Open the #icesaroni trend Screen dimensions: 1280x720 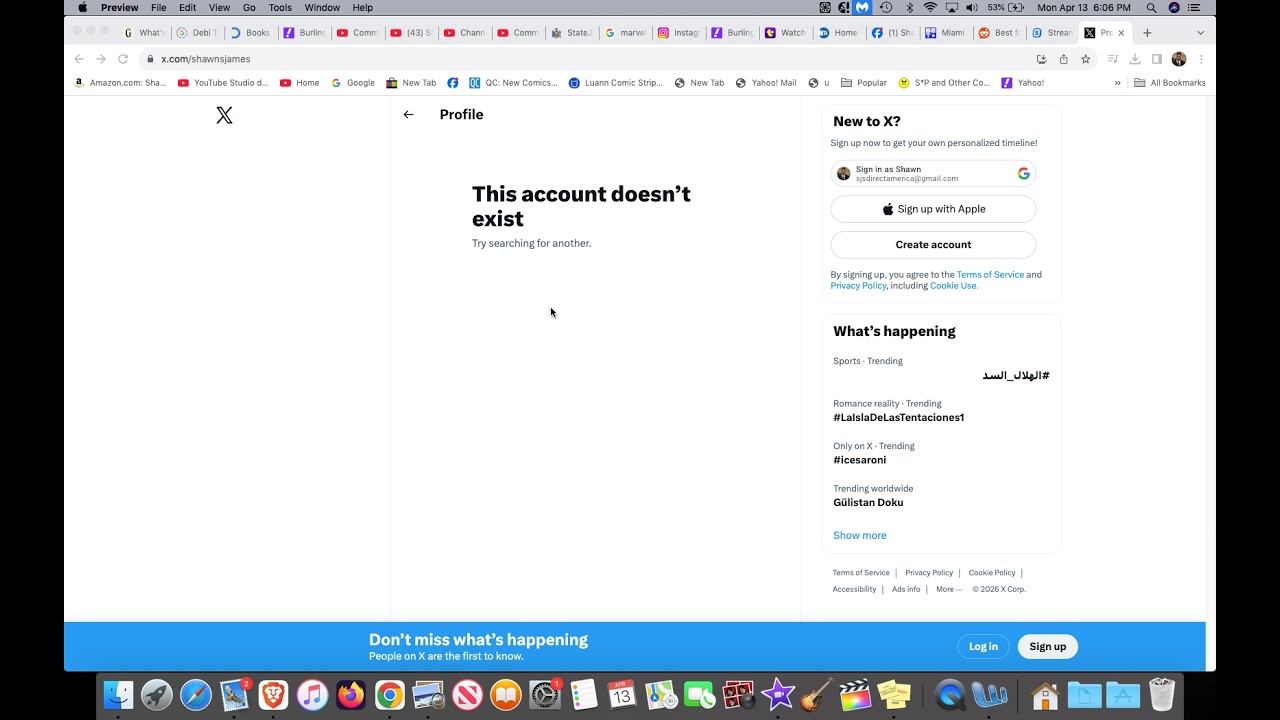[859, 460]
